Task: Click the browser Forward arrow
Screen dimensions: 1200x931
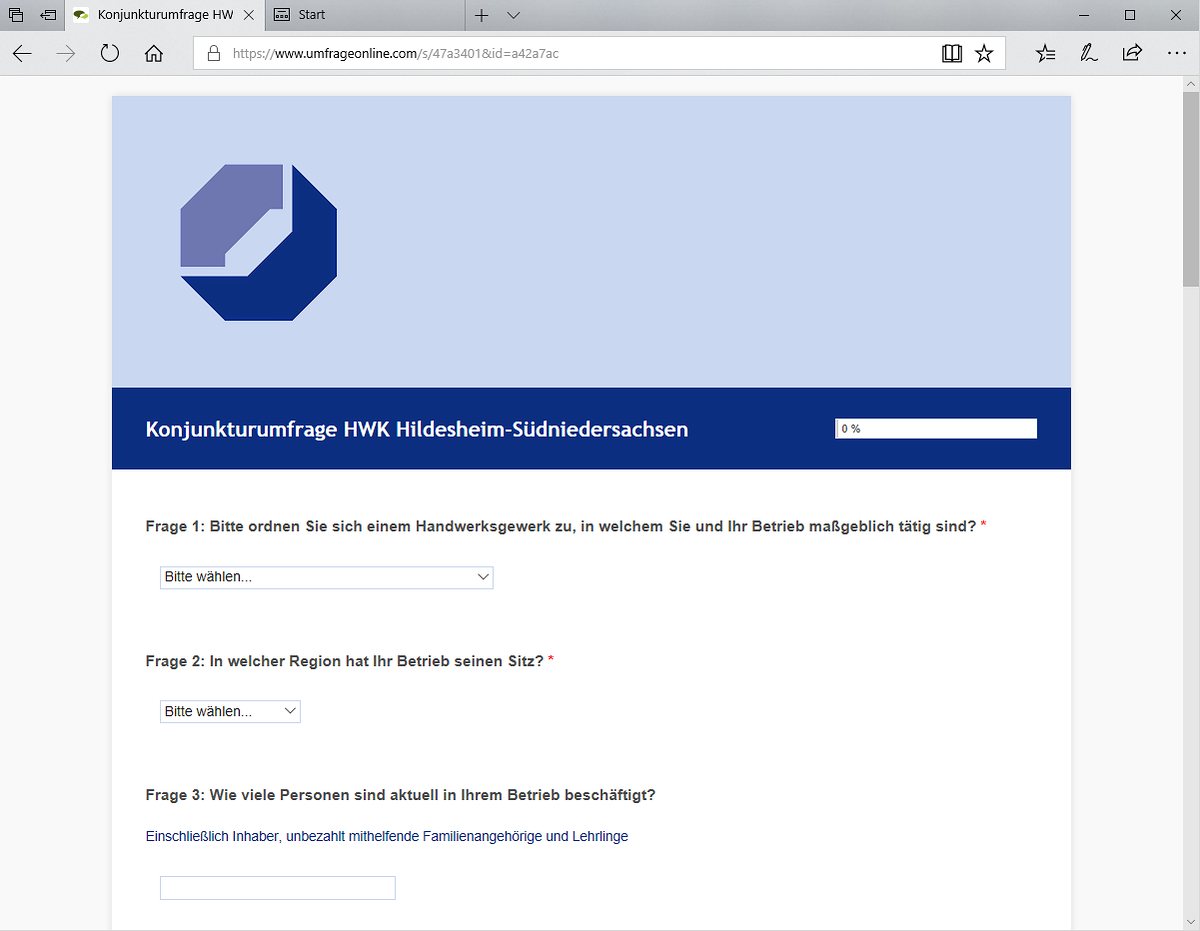Action: click(66, 54)
